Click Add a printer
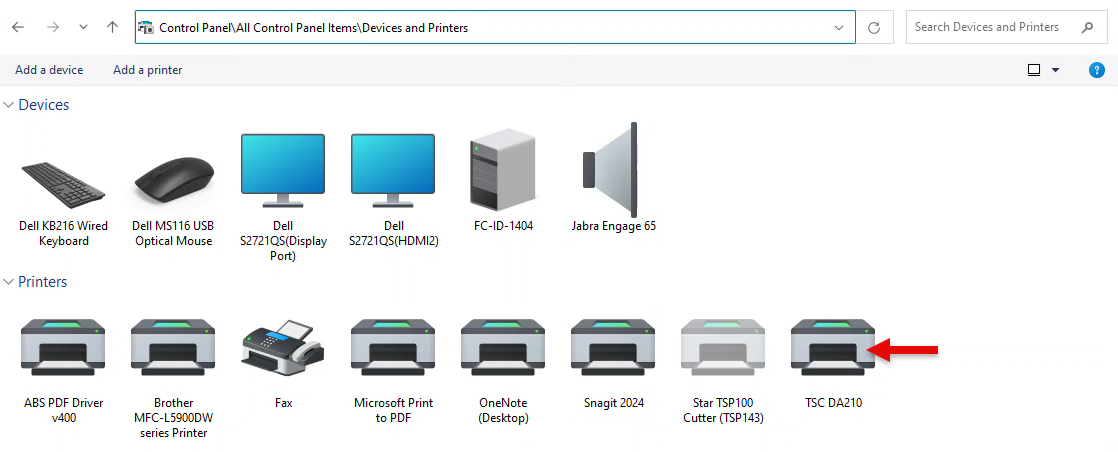This screenshot has width=1118, height=452. (147, 70)
